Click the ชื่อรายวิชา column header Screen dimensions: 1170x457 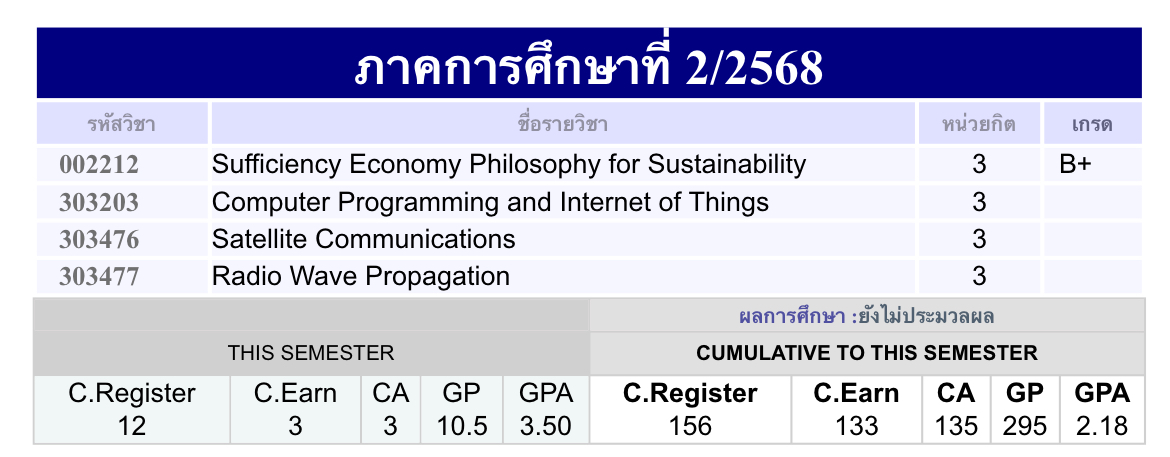point(563,125)
